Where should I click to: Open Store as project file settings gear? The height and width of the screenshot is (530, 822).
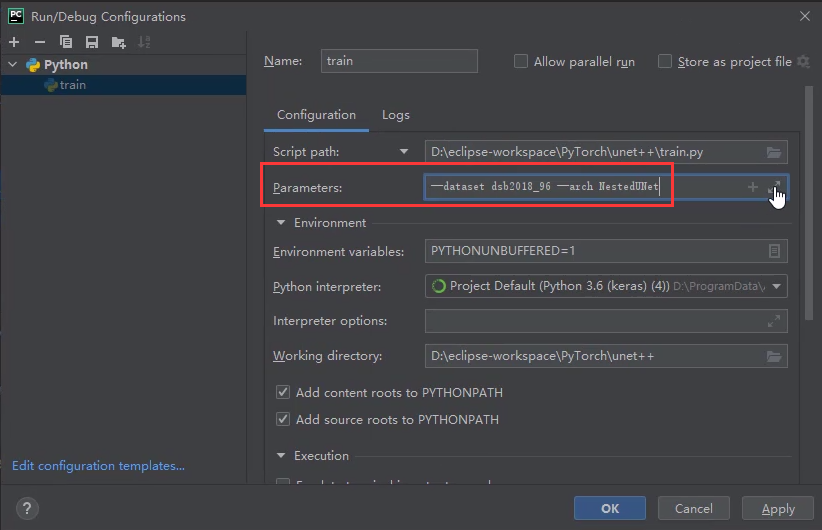tap(803, 61)
